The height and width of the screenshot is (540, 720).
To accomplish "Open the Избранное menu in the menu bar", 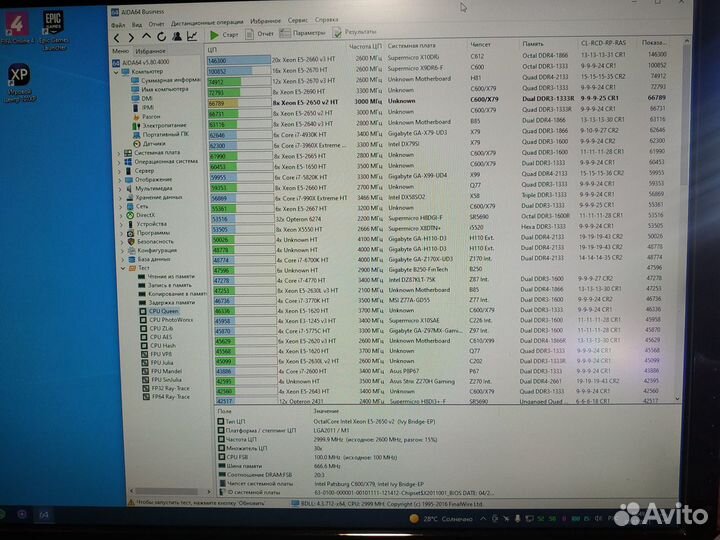I will pyautogui.click(x=265, y=21).
